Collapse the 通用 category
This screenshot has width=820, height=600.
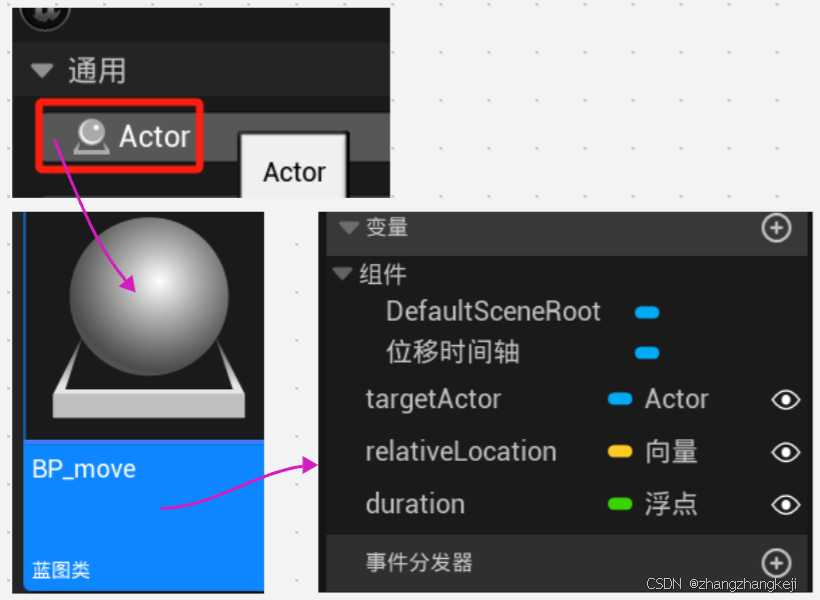(42, 70)
